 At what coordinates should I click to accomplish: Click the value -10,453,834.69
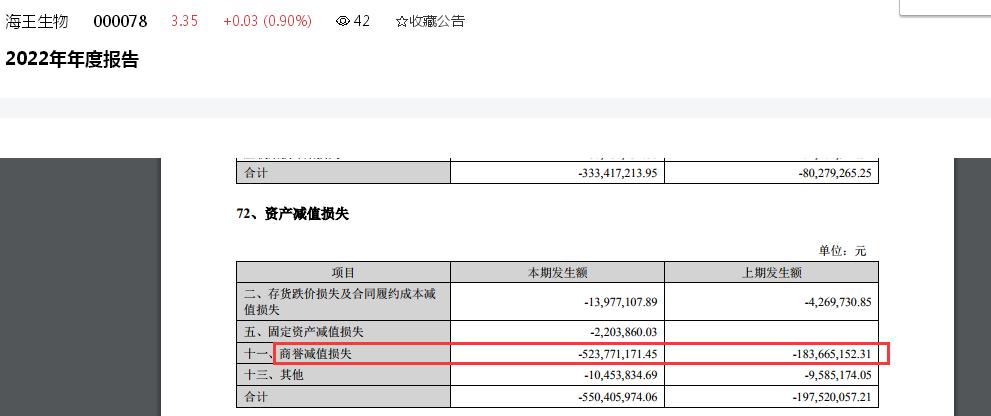click(x=621, y=375)
